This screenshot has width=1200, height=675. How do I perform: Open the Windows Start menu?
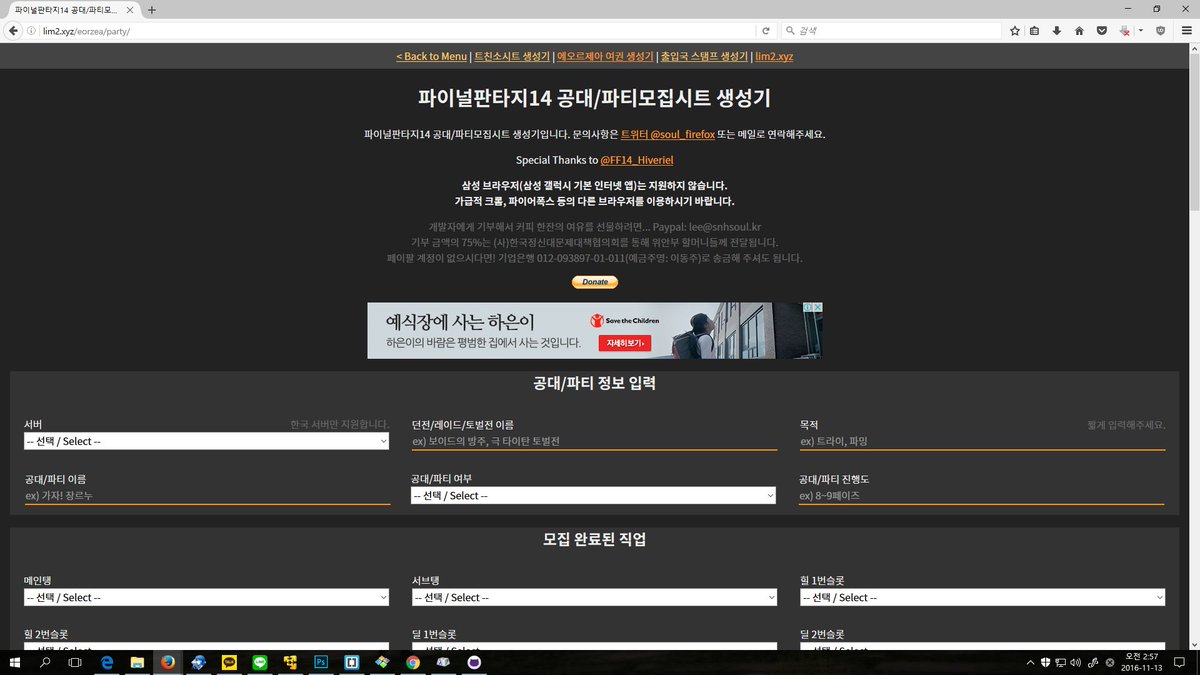click(x=16, y=662)
